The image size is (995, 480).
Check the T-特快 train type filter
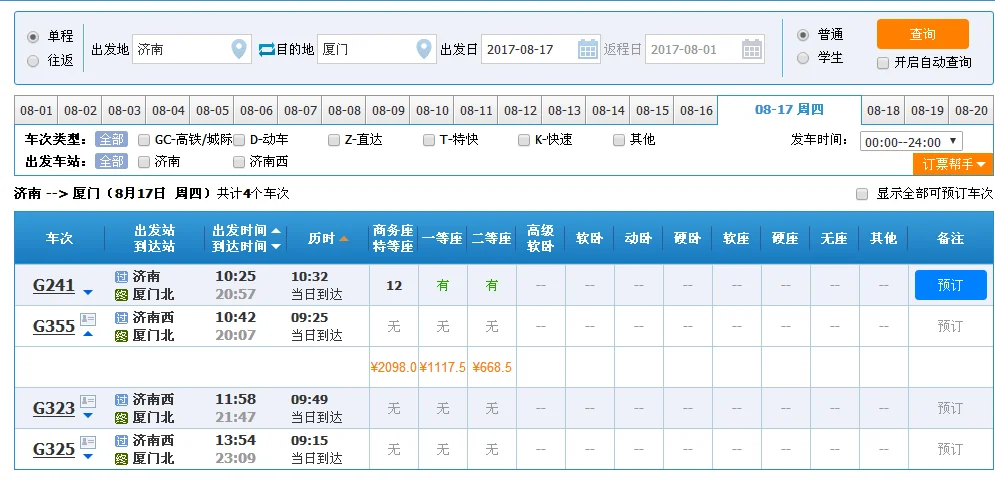(429, 140)
